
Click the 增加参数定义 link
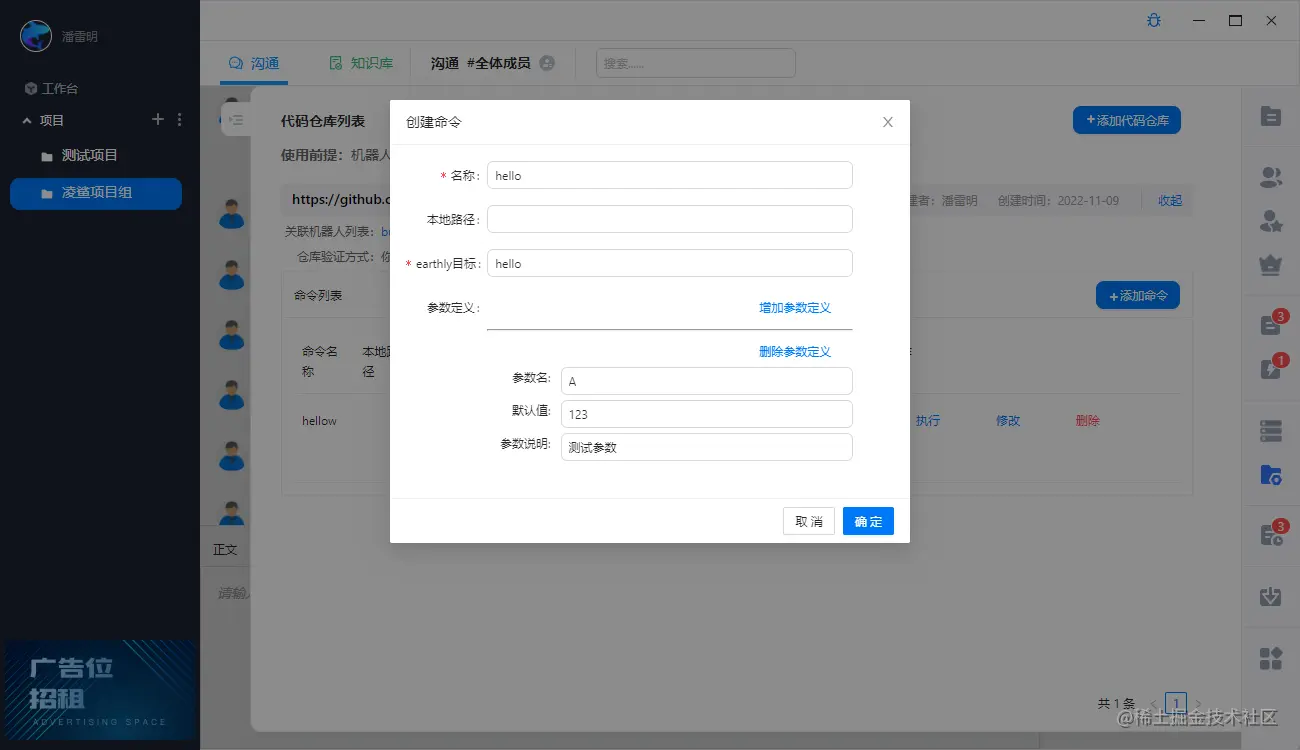(795, 308)
